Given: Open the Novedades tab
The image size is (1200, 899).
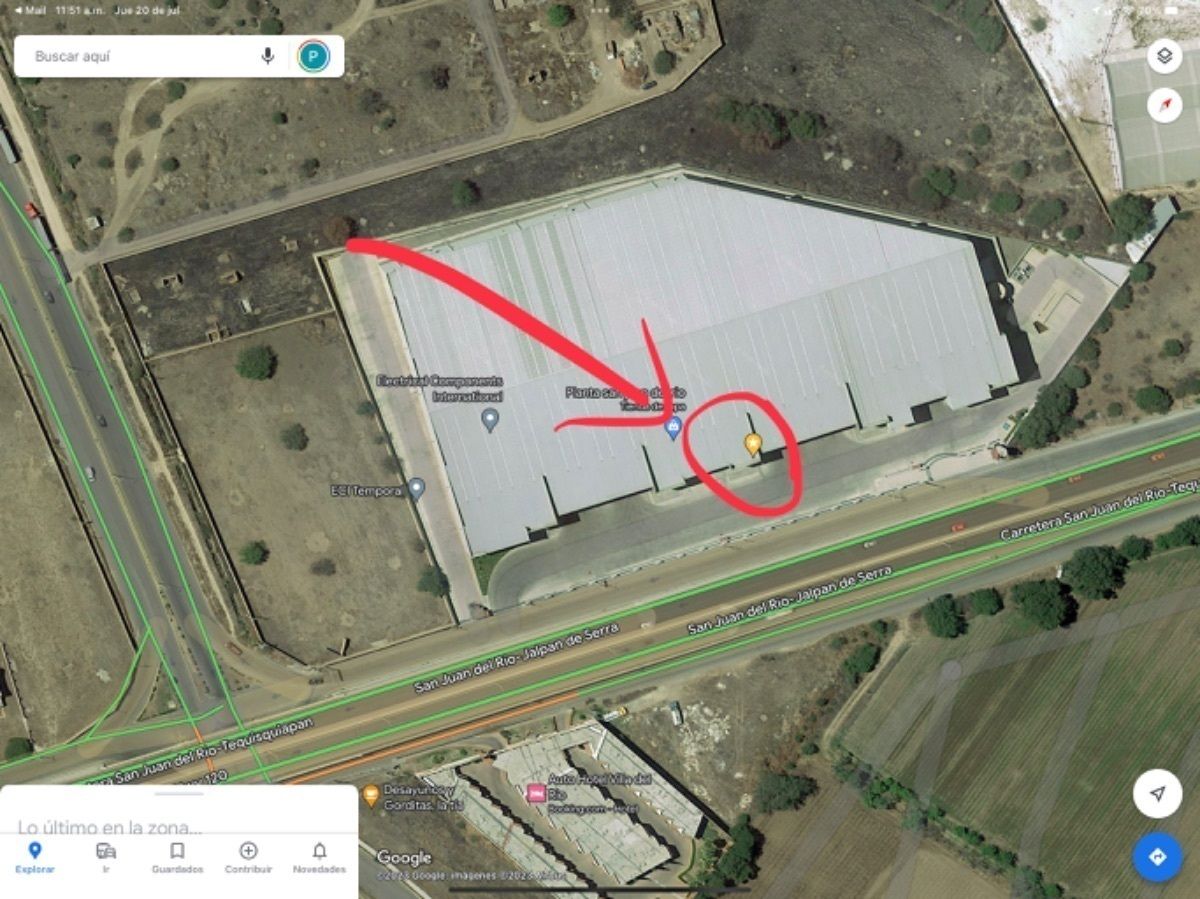Looking at the screenshot, I should click(319, 857).
